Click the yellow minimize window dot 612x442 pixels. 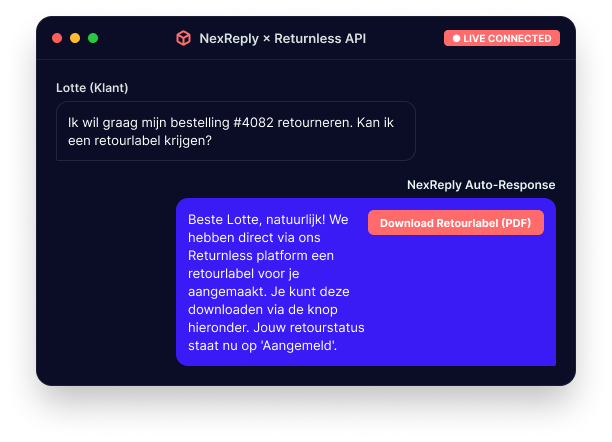click(x=75, y=38)
